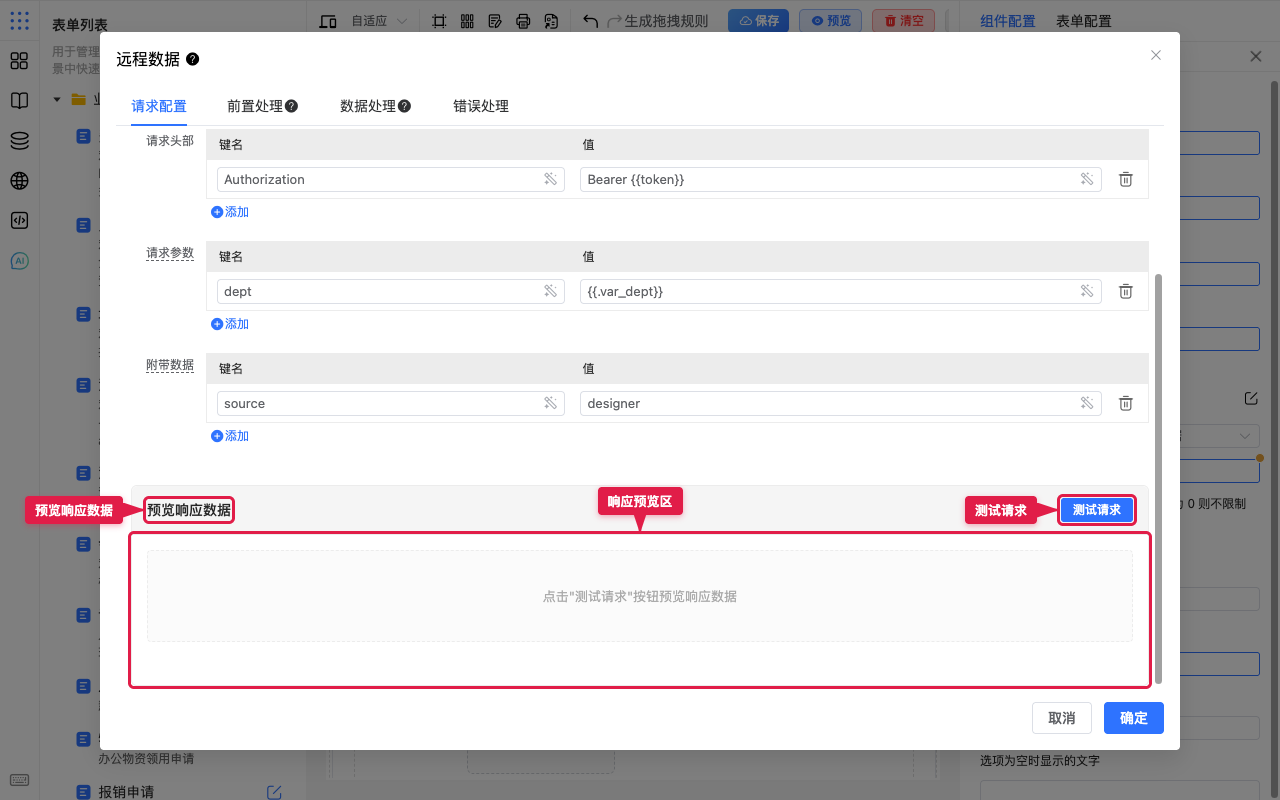
Task: Click the dialog's vertical scrollbar
Action: [x=1159, y=478]
